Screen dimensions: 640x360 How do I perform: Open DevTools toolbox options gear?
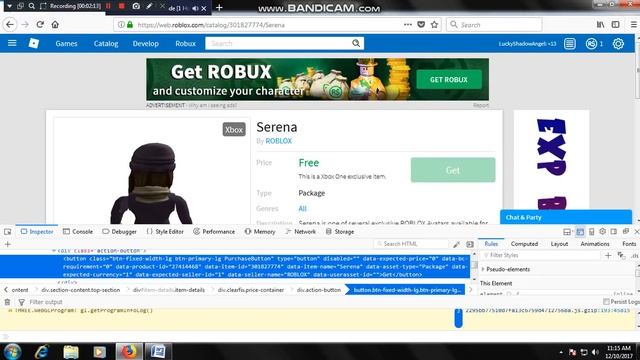click(602, 231)
